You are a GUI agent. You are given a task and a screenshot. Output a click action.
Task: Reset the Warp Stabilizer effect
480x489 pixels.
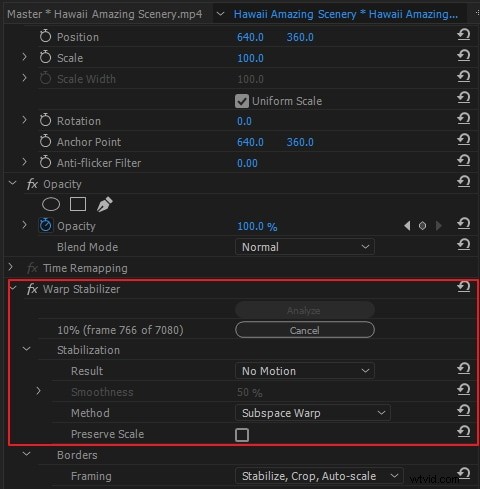(464, 287)
